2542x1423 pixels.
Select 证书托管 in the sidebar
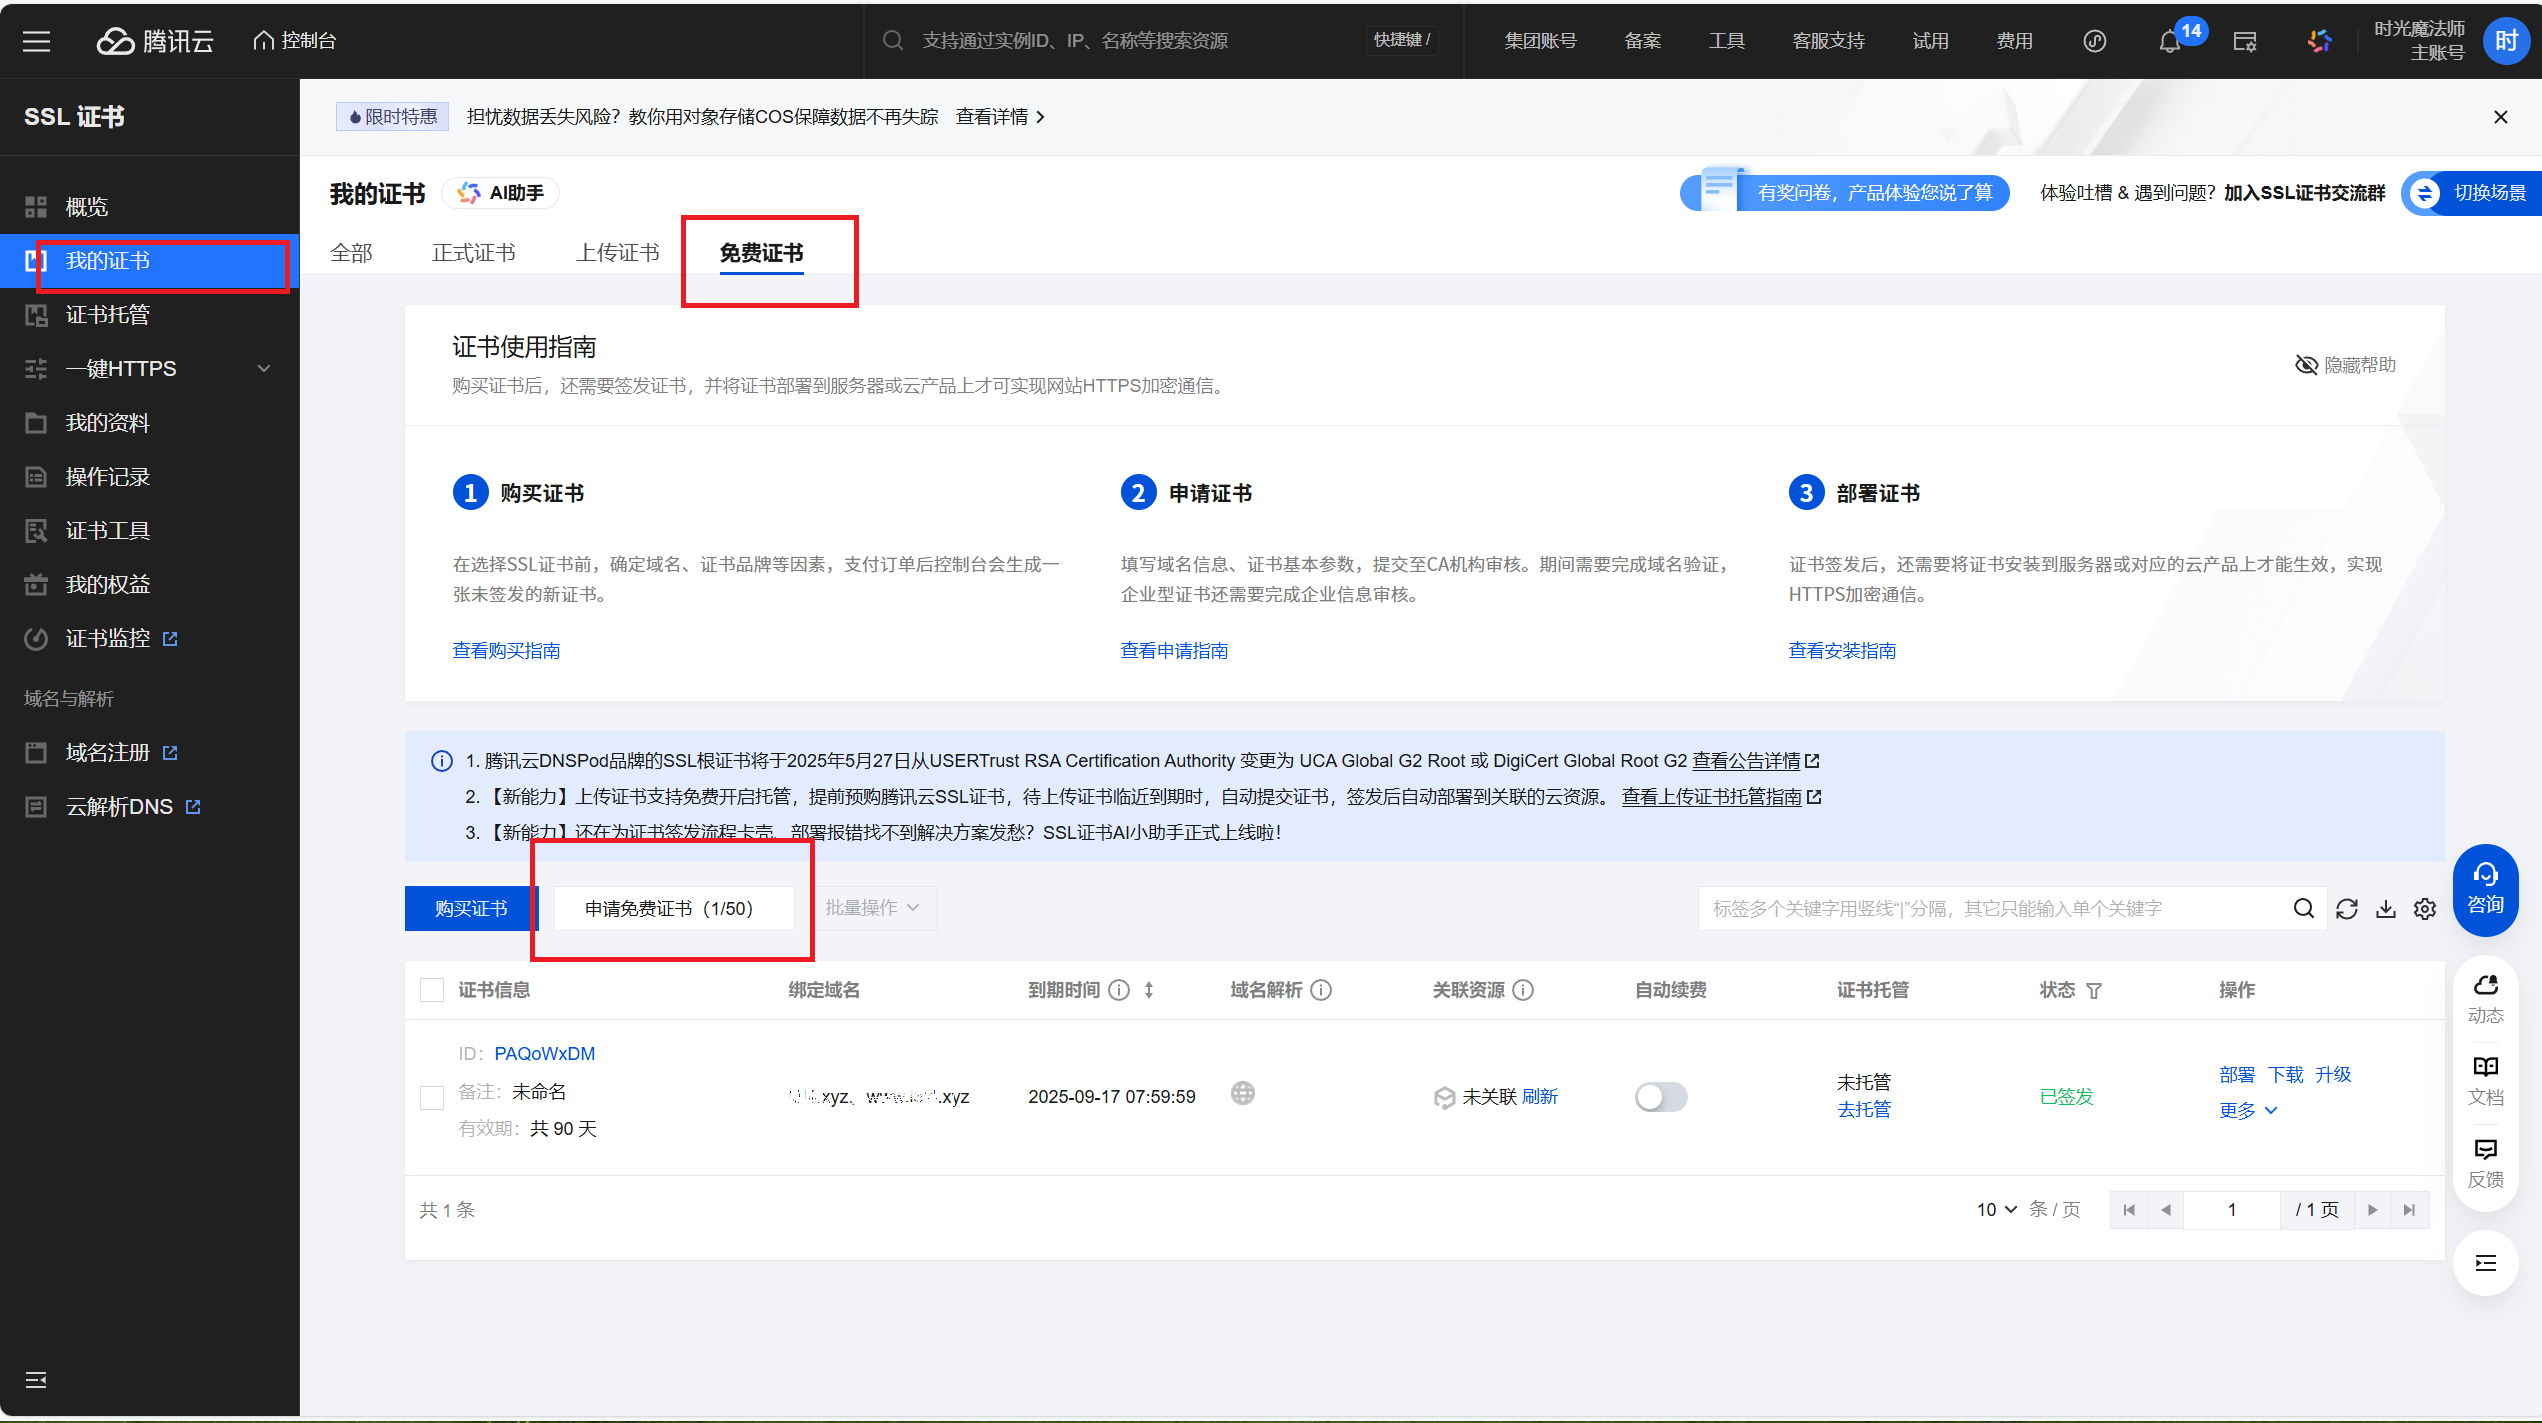tap(107, 314)
